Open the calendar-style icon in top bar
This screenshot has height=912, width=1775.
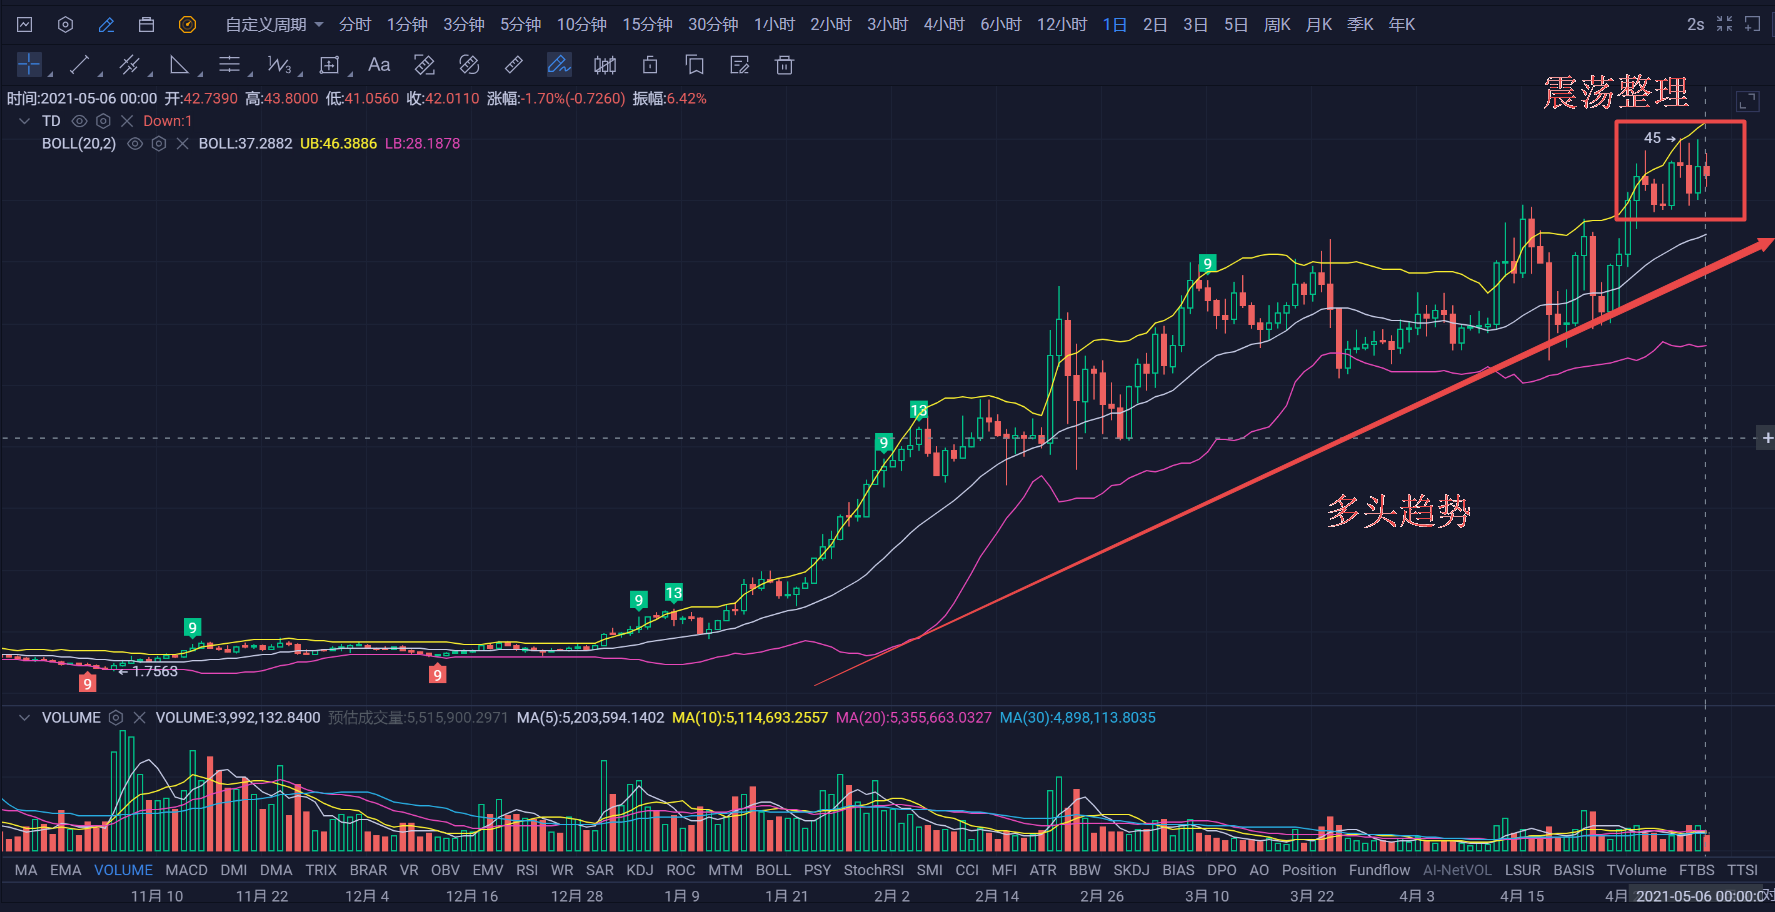146,24
